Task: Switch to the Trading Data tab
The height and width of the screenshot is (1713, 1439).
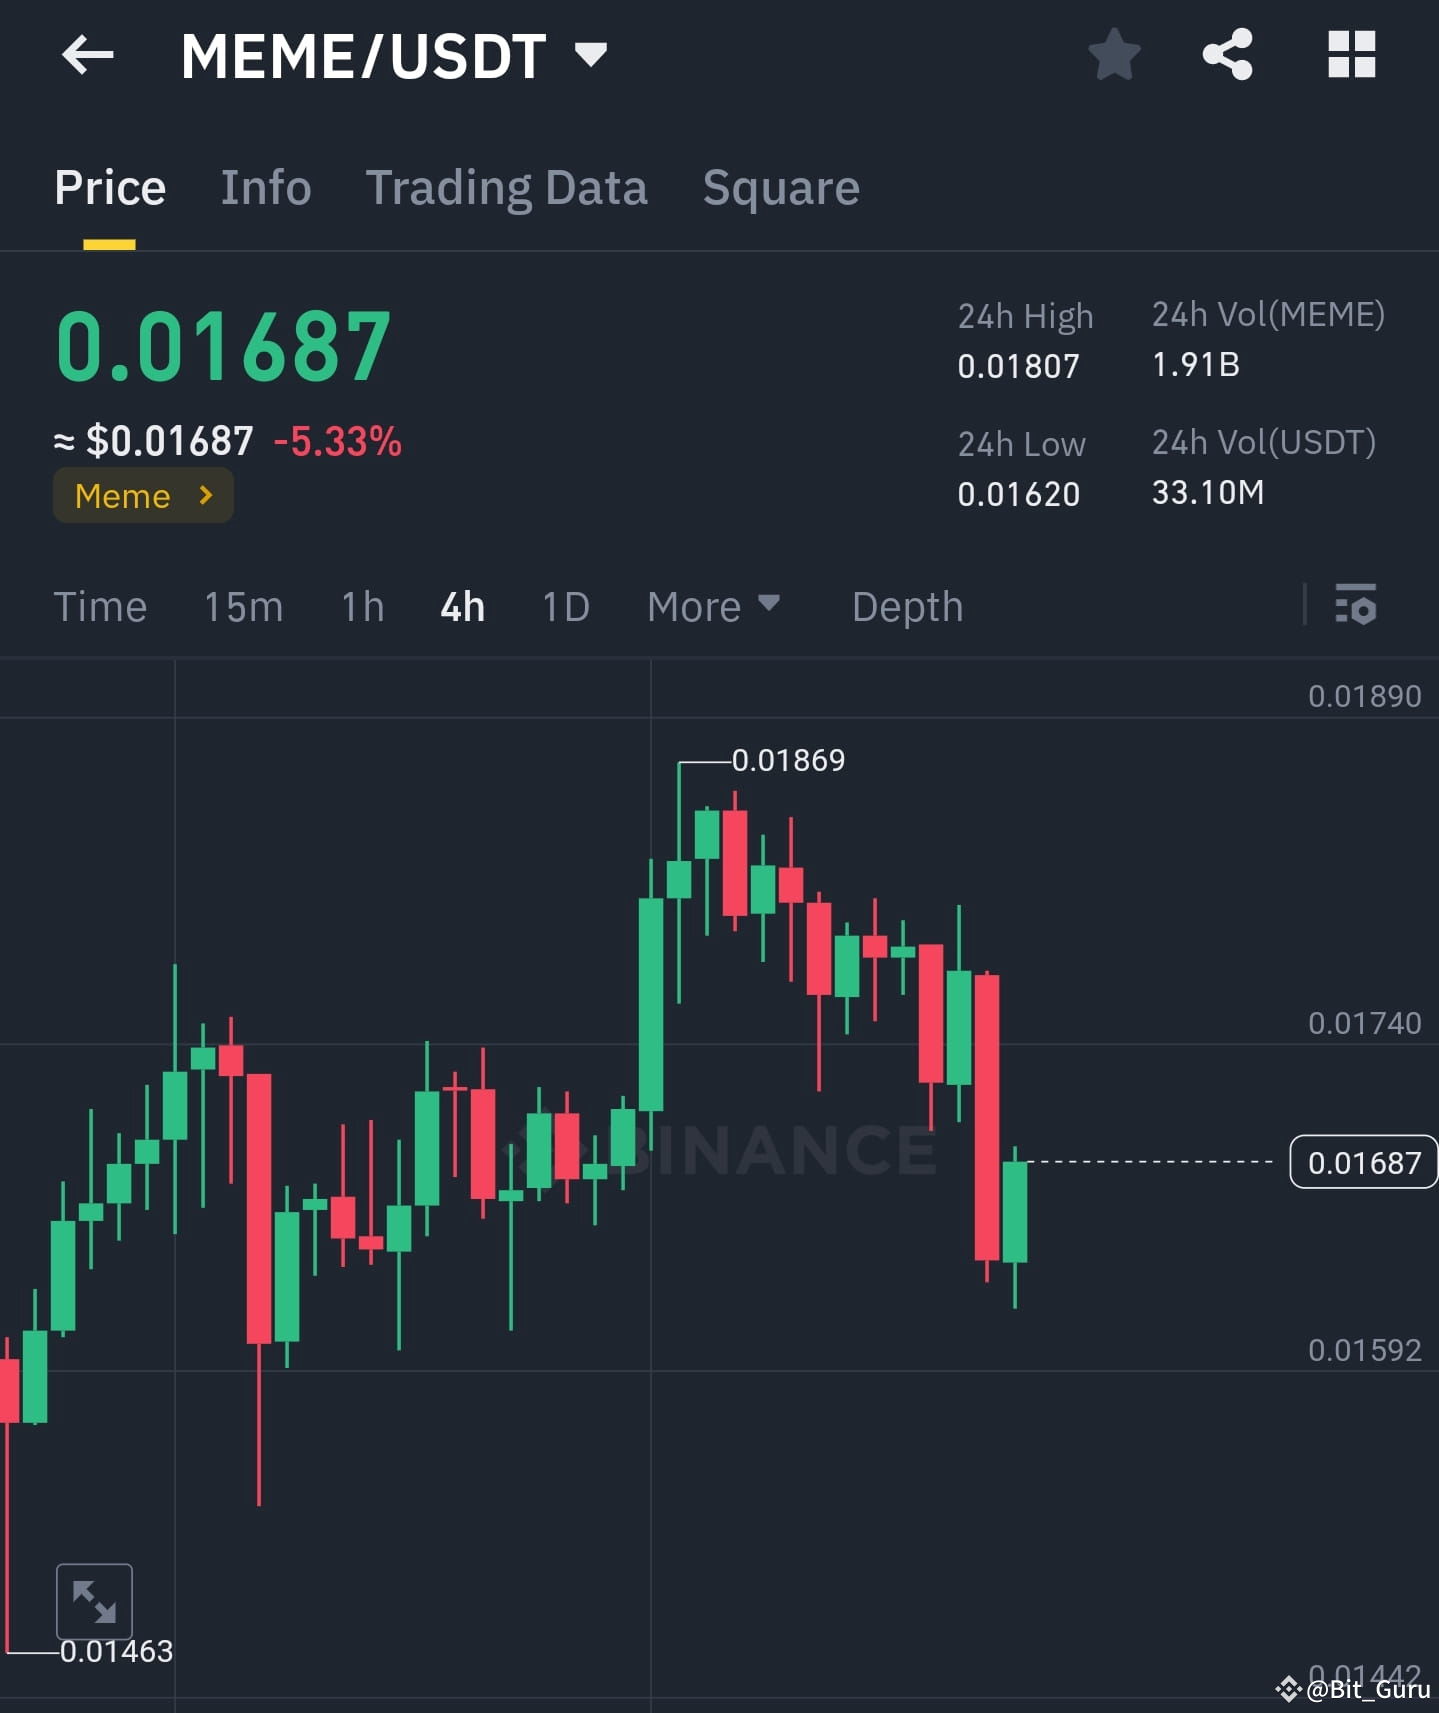Action: coord(507,187)
